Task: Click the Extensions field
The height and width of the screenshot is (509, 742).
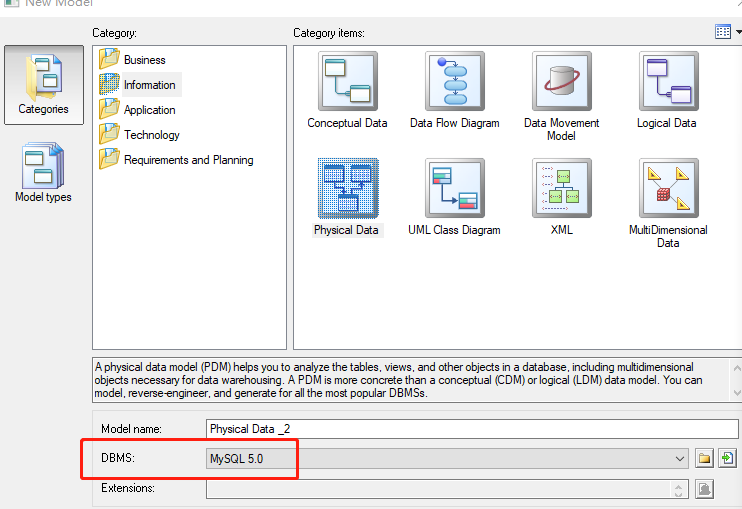Action: coord(447,489)
